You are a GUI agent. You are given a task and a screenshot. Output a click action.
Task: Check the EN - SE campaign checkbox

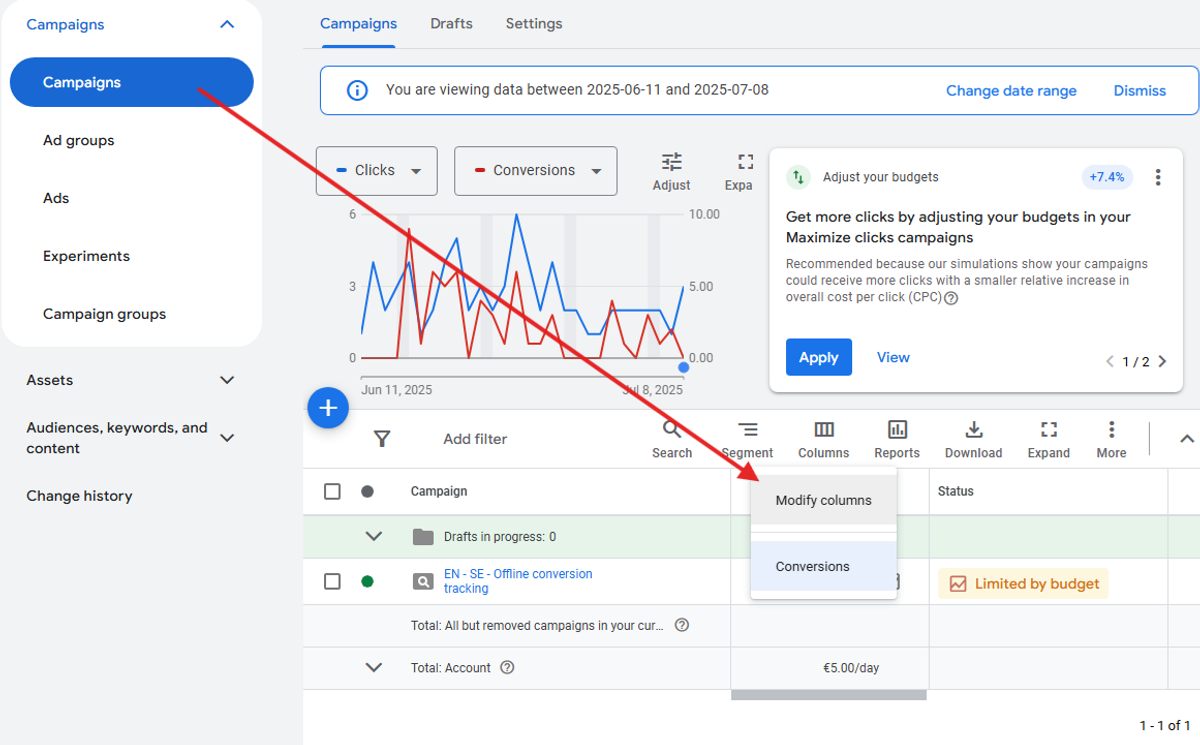332,581
